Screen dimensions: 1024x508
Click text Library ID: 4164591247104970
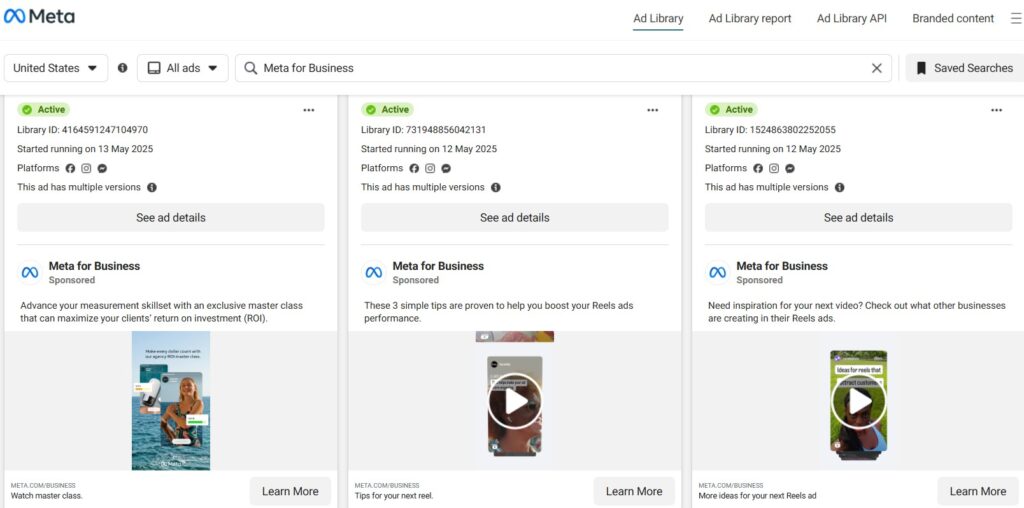point(82,130)
